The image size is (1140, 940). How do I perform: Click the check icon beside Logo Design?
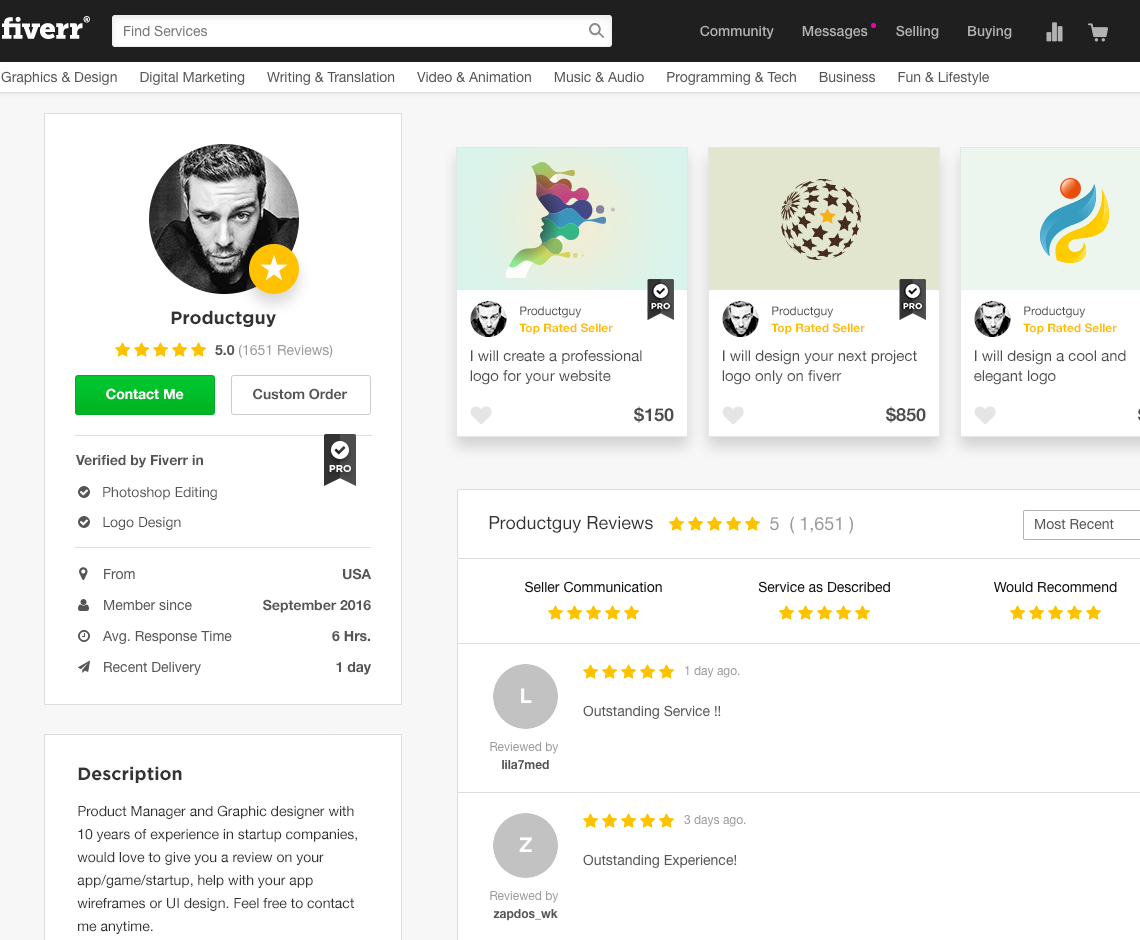click(x=84, y=522)
